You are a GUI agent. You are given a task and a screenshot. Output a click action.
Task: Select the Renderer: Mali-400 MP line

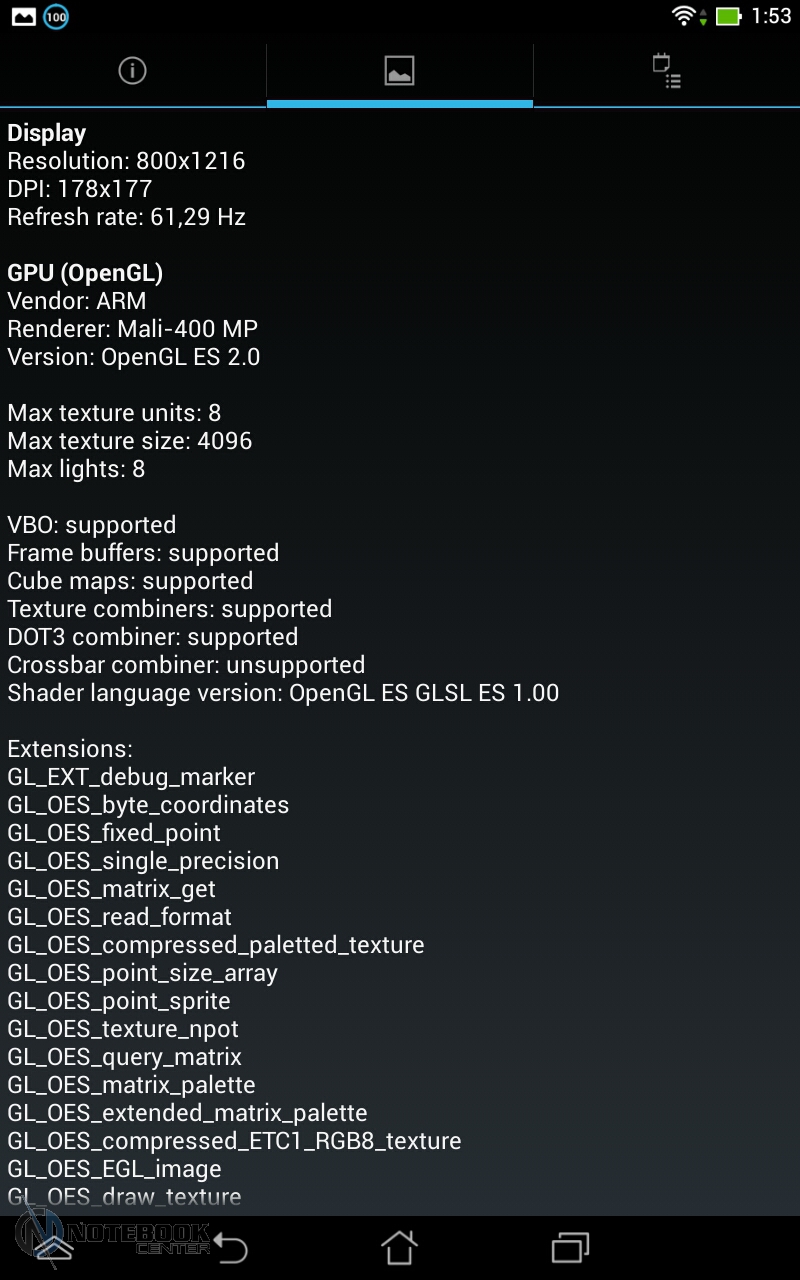(132, 329)
